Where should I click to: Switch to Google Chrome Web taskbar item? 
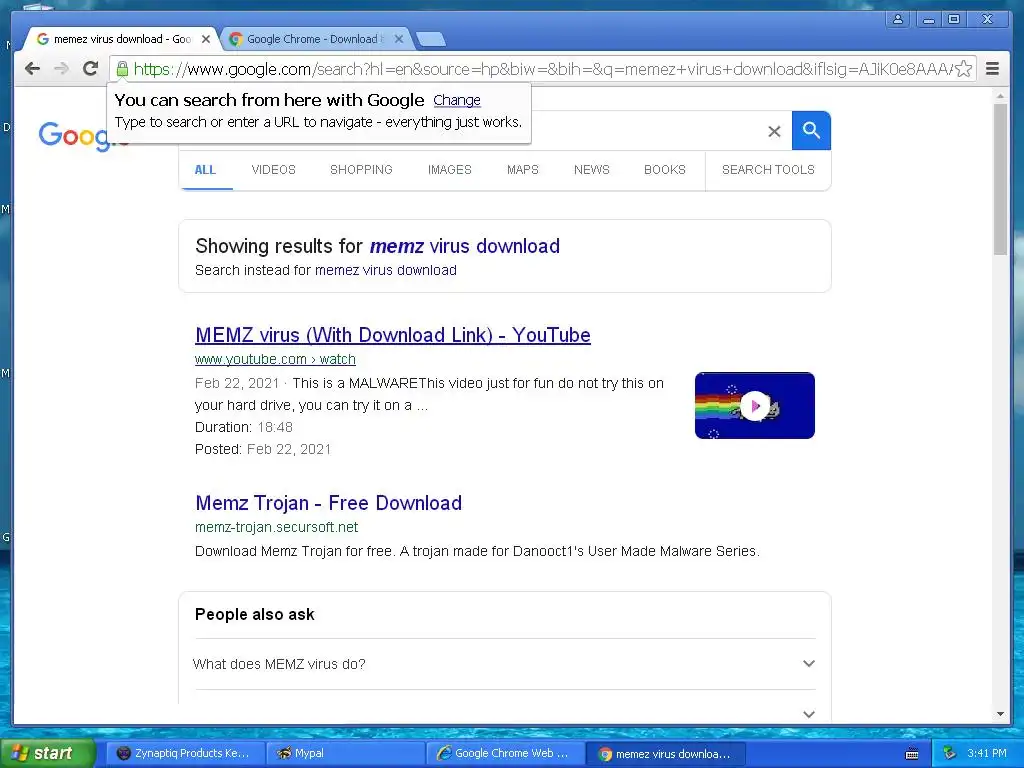click(x=505, y=753)
